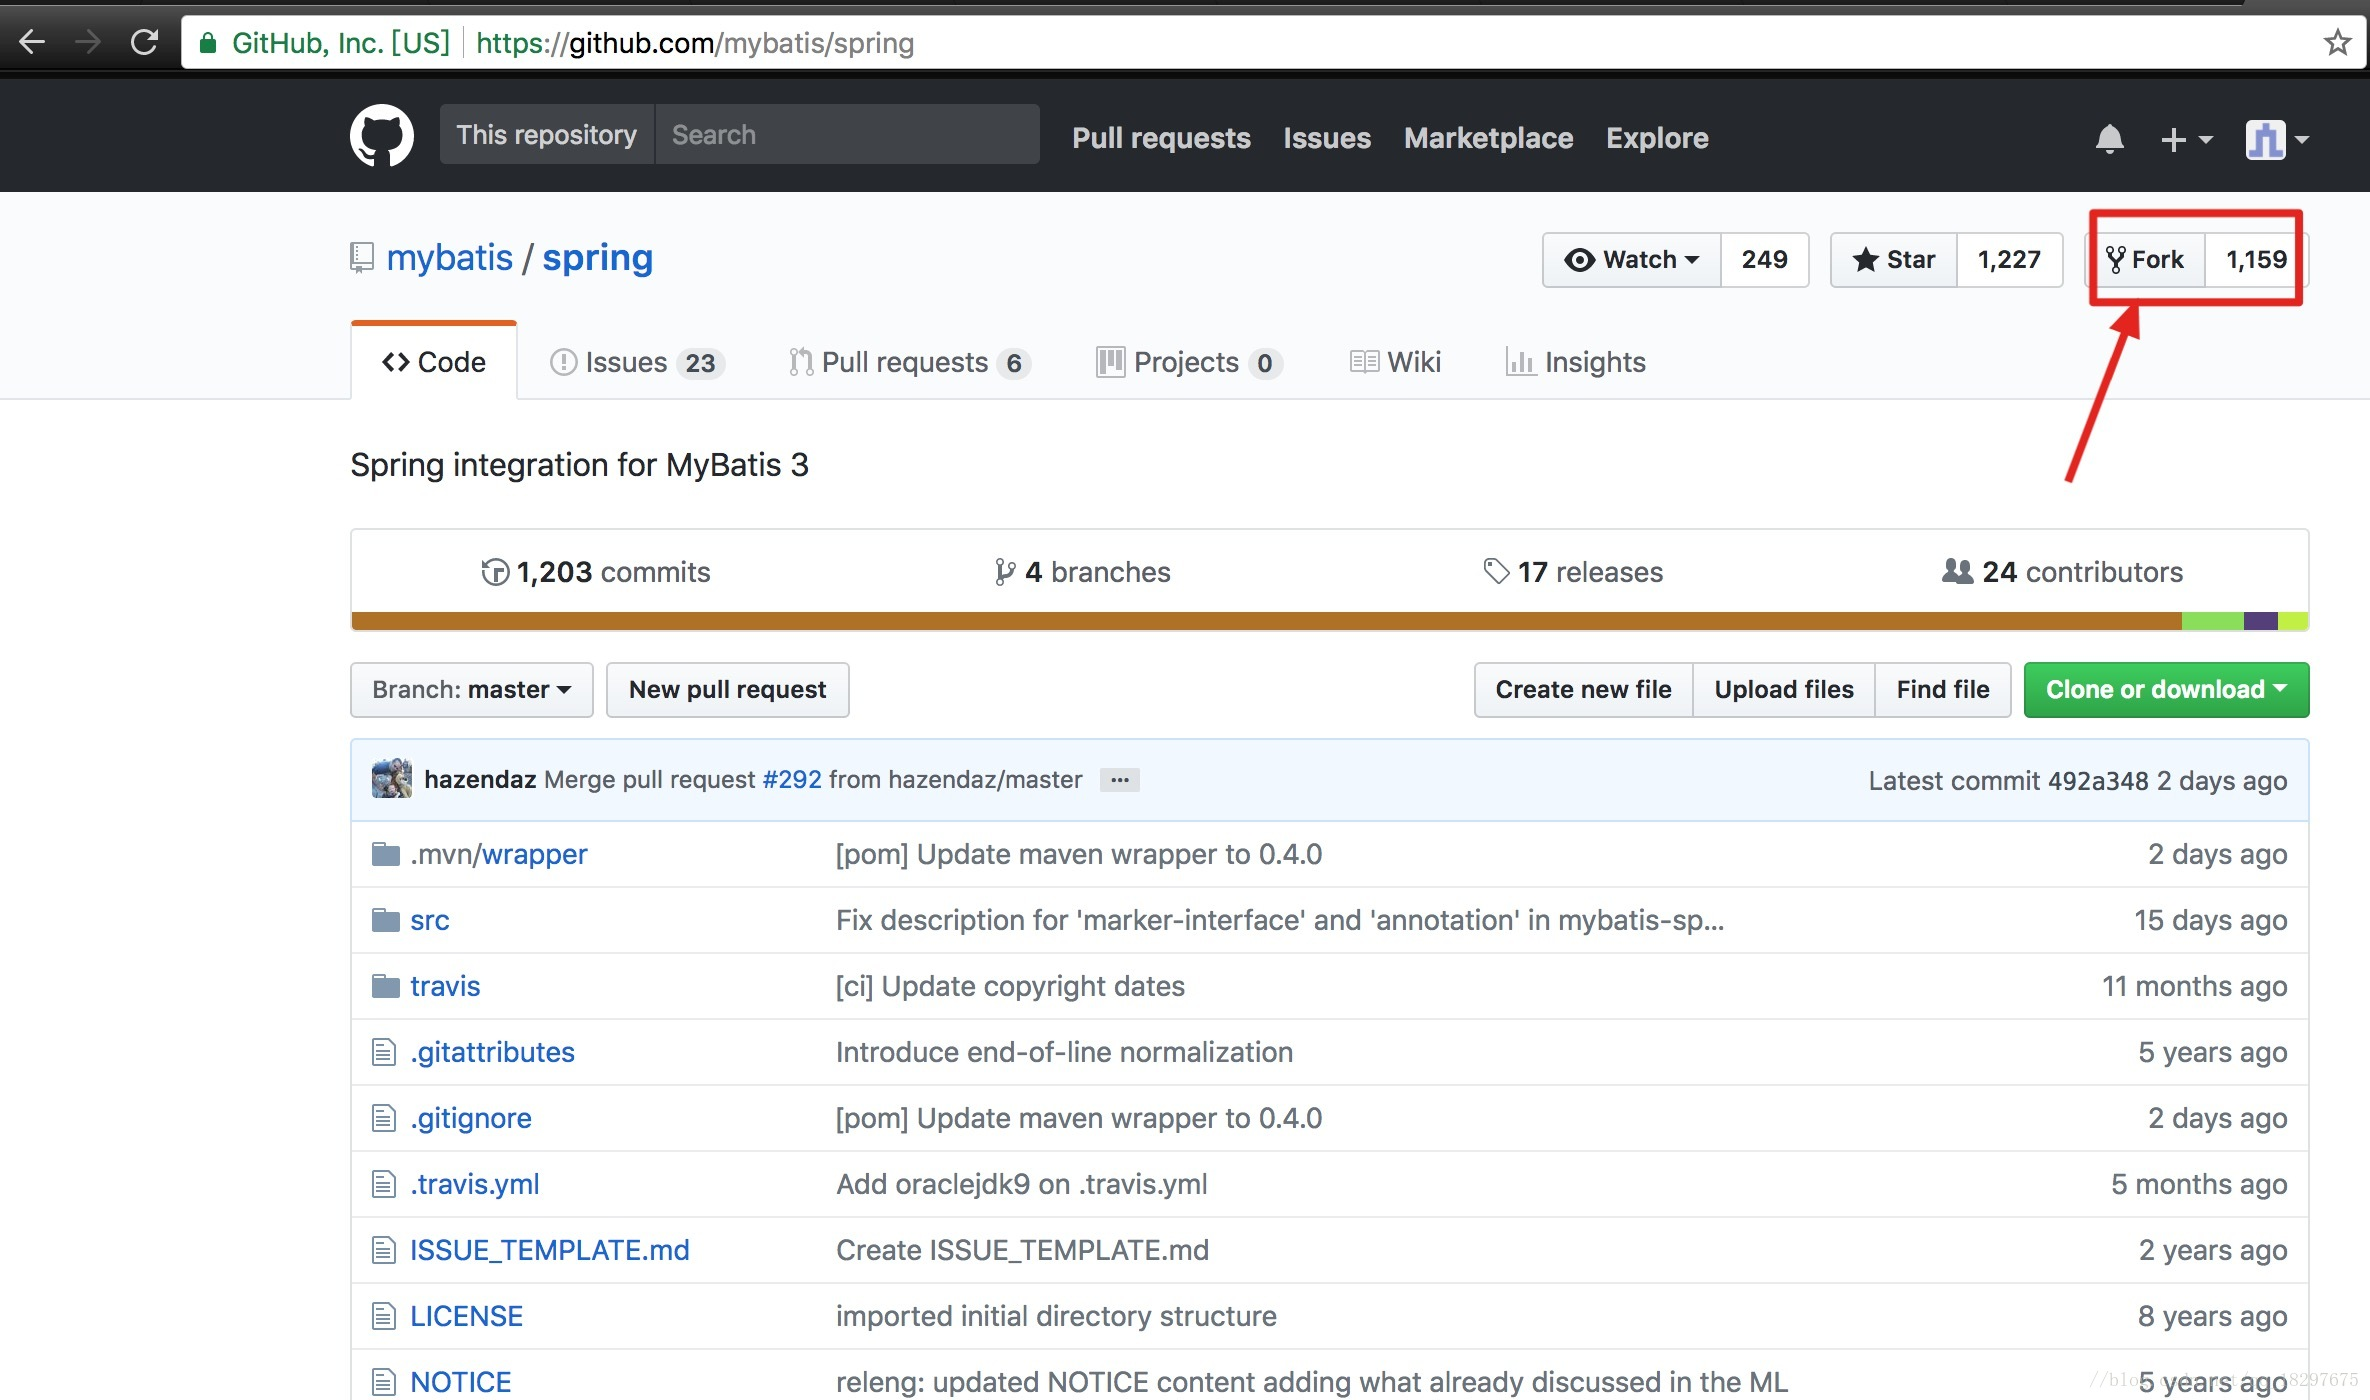Screen dimensions: 2370x1400
Task: Click New pull request button
Action: 727,690
